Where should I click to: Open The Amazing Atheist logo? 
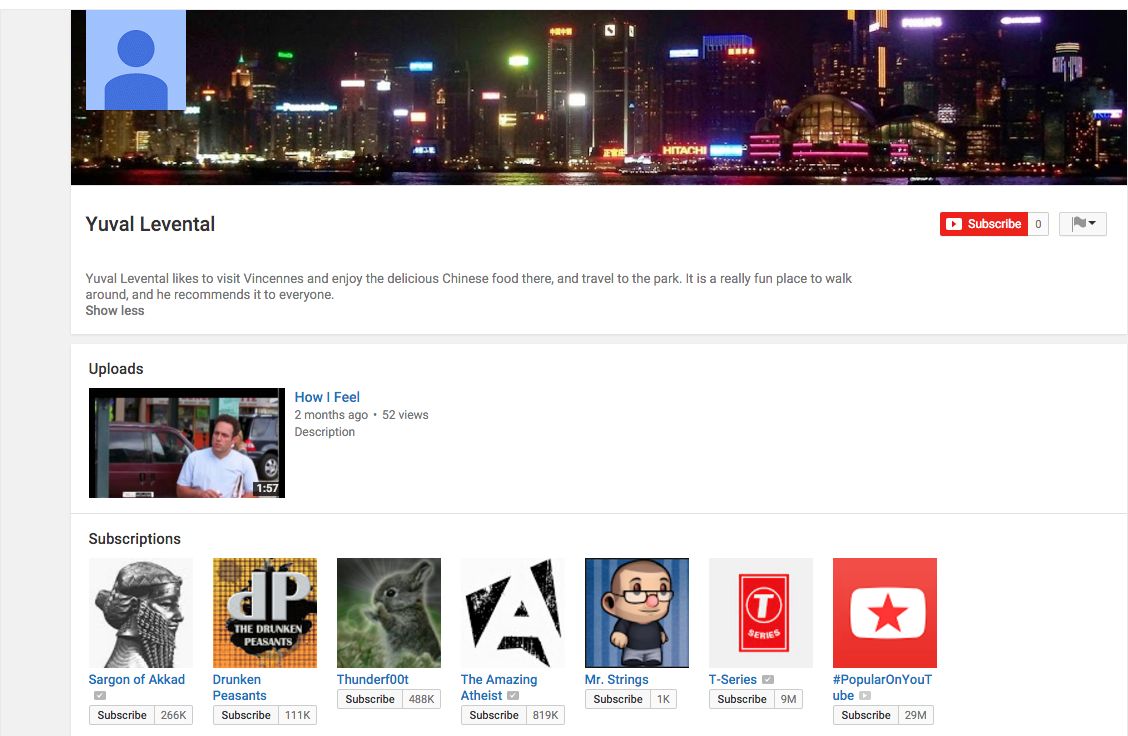pyautogui.click(x=513, y=613)
